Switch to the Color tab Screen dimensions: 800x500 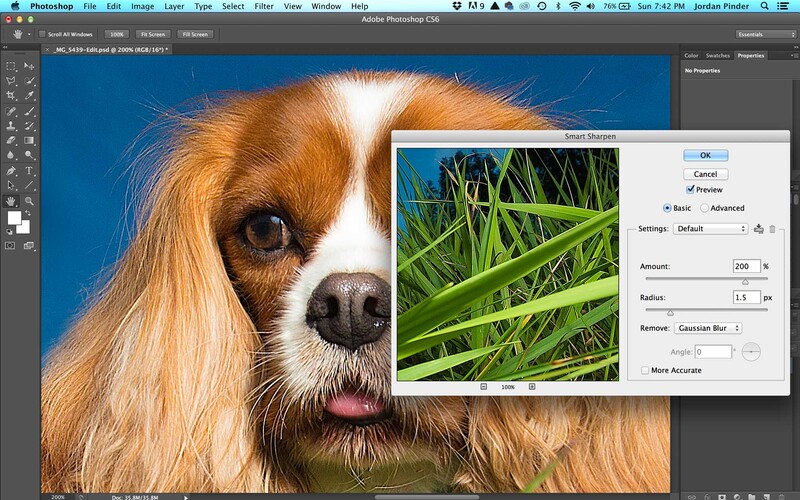point(691,55)
